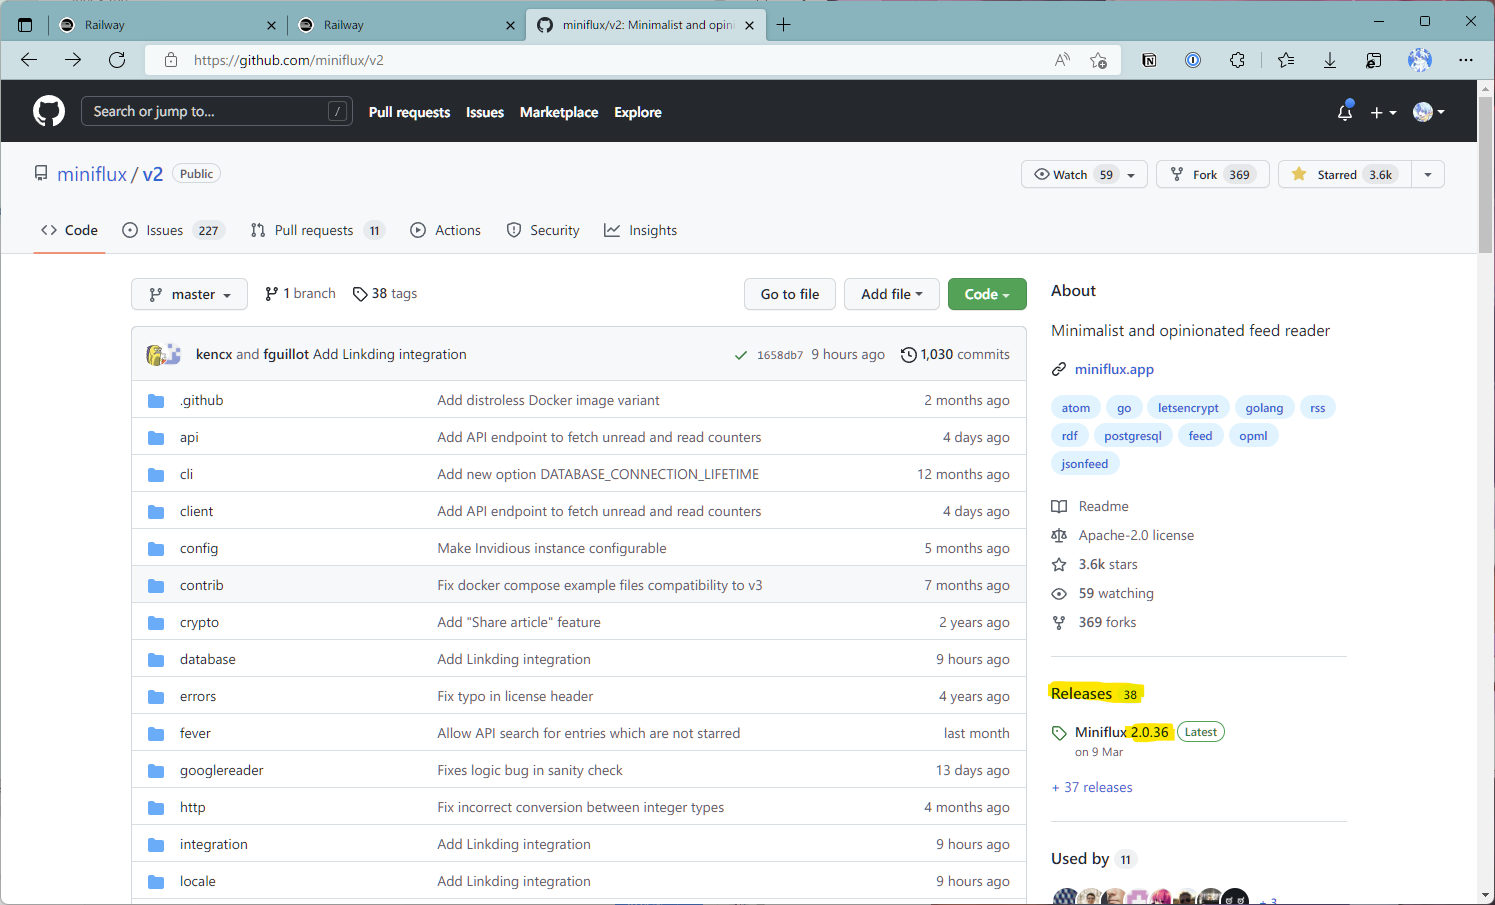Open the .github folder
The image size is (1495, 905).
point(202,400)
